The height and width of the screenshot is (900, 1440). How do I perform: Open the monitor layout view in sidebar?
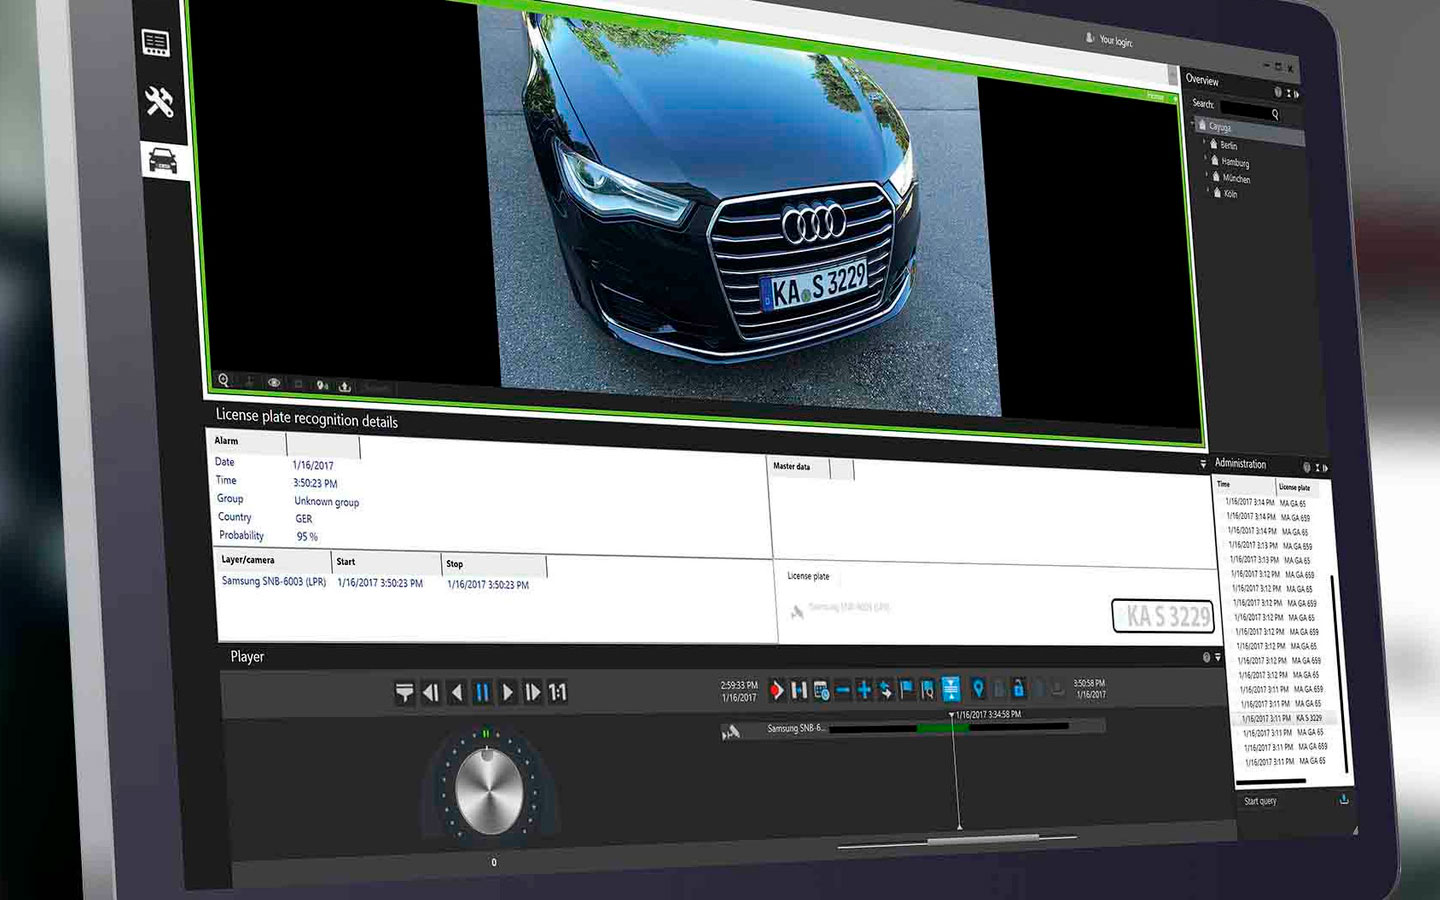pos(156,43)
